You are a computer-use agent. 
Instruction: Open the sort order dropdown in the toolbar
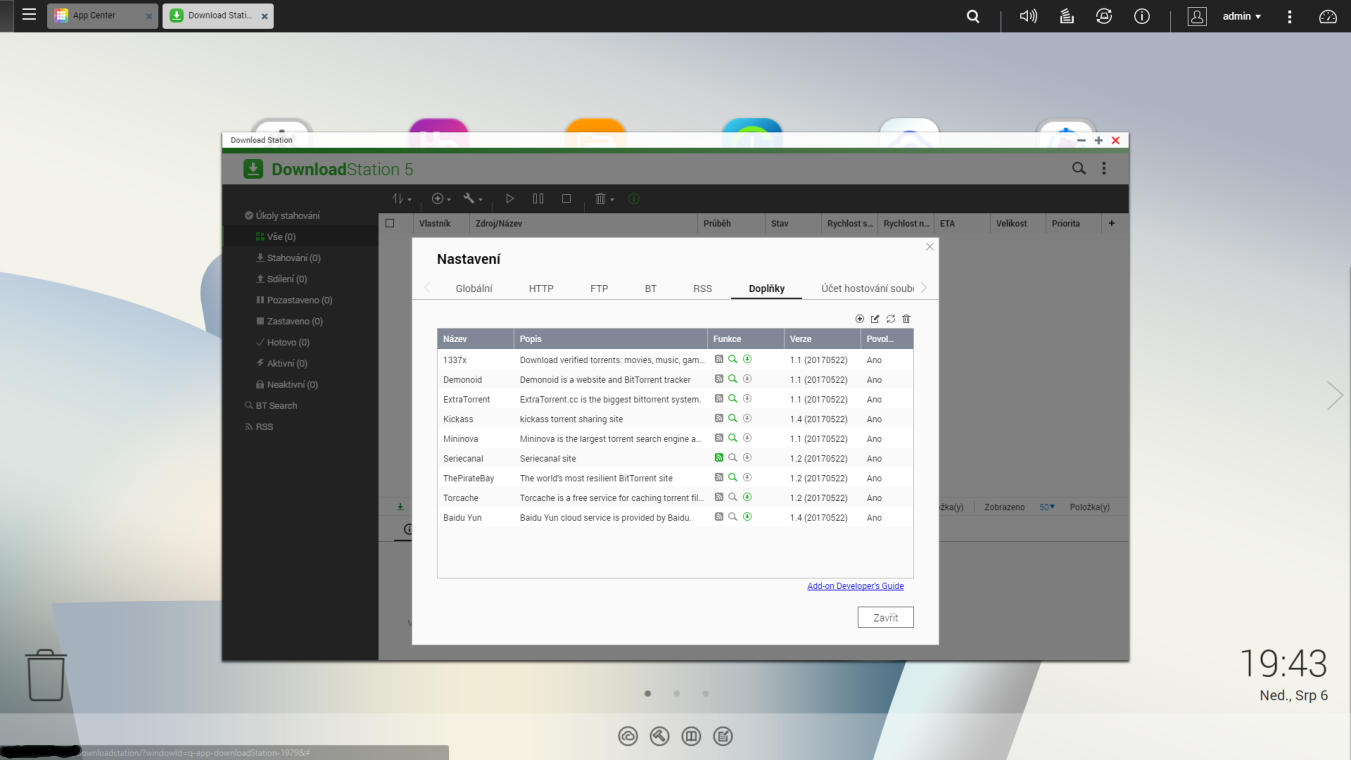[x=402, y=199]
